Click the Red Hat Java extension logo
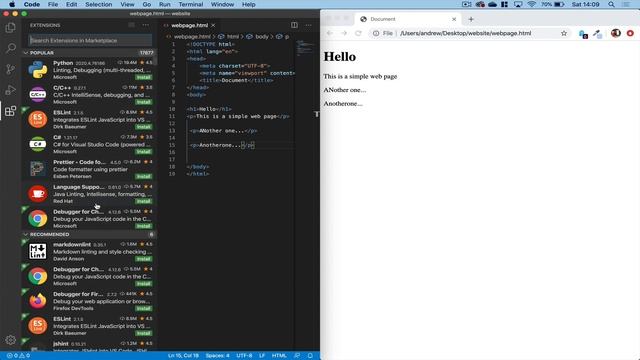Viewport: 640px width, 360px height. pos(38,194)
